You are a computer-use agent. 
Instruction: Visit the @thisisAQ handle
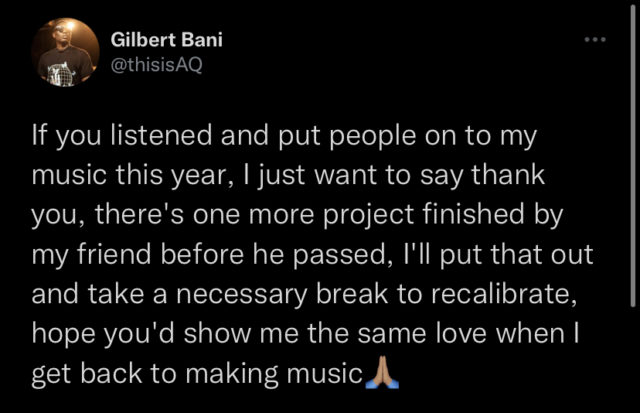[156, 64]
